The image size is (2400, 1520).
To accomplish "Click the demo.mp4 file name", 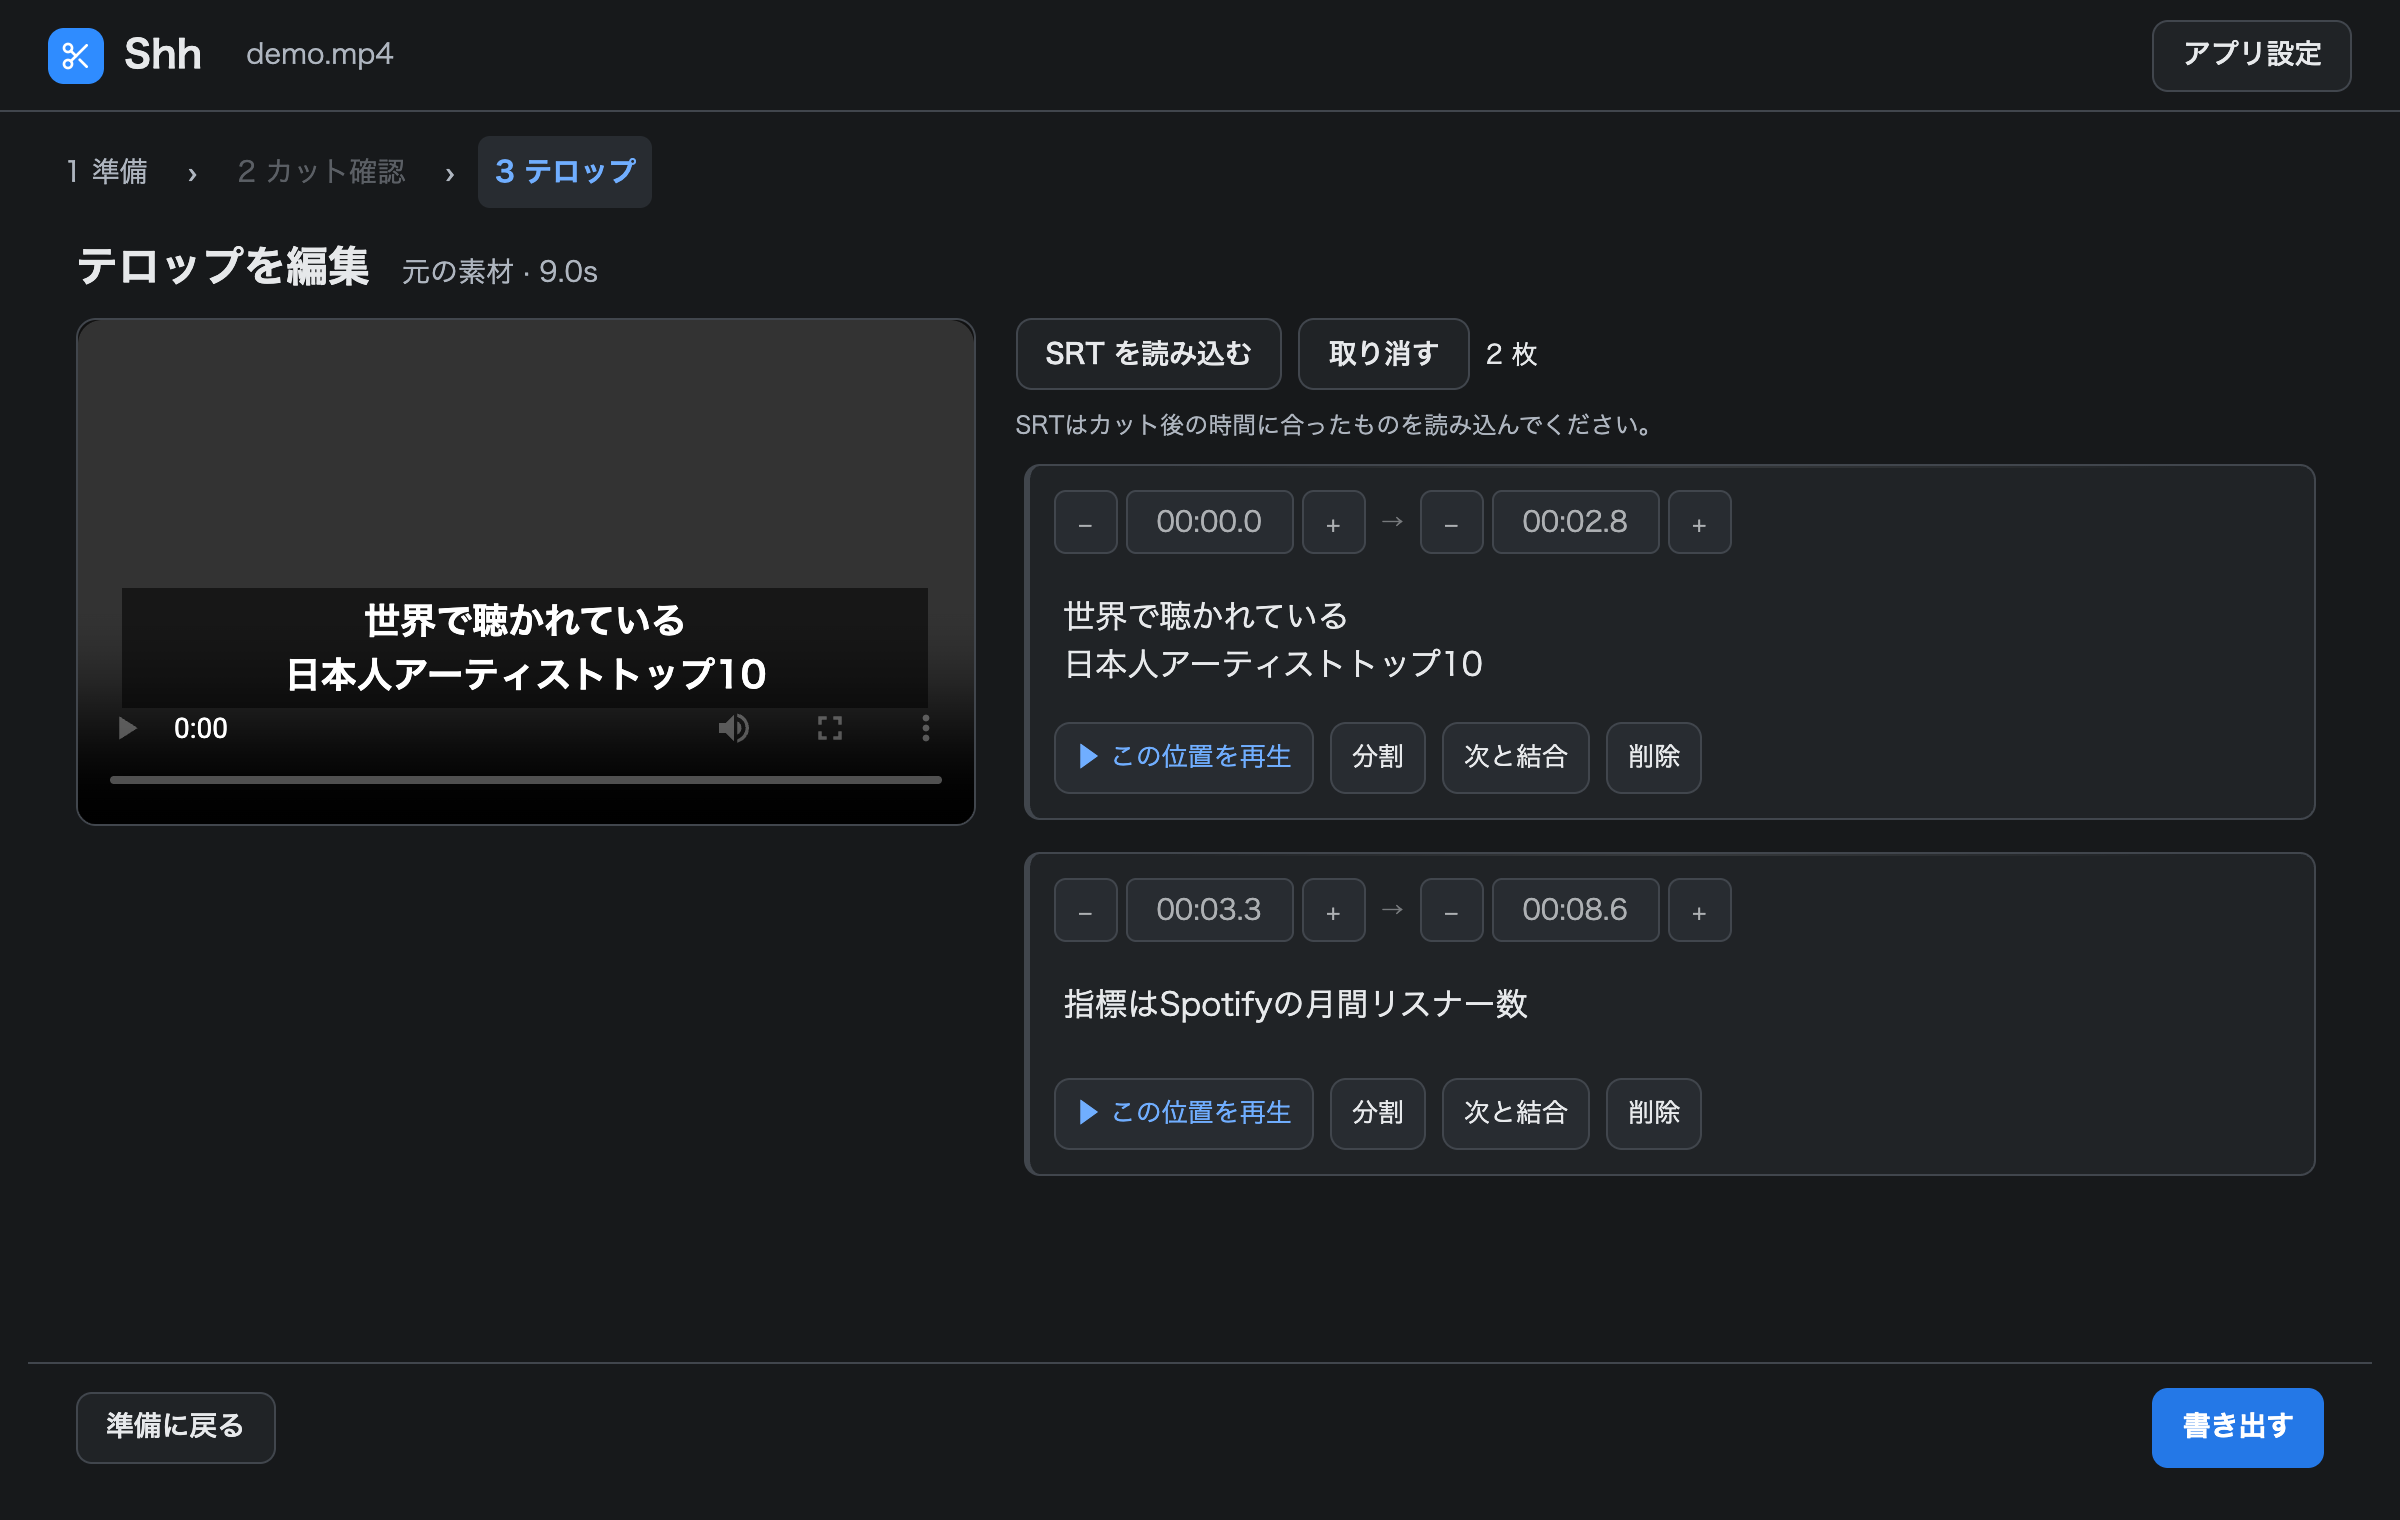I will pyautogui.click(x=320, y=54).
